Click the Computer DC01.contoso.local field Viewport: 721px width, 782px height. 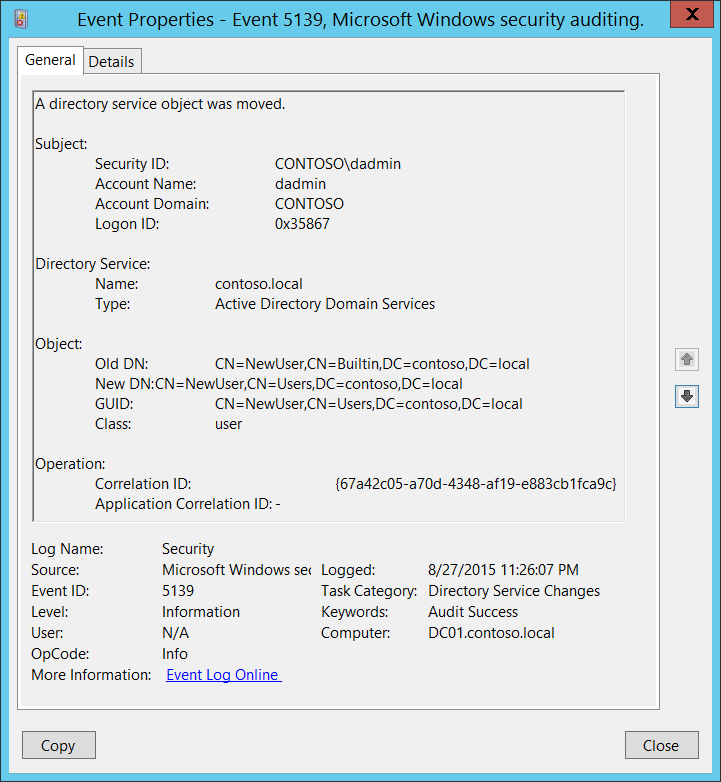pos(491,633)
